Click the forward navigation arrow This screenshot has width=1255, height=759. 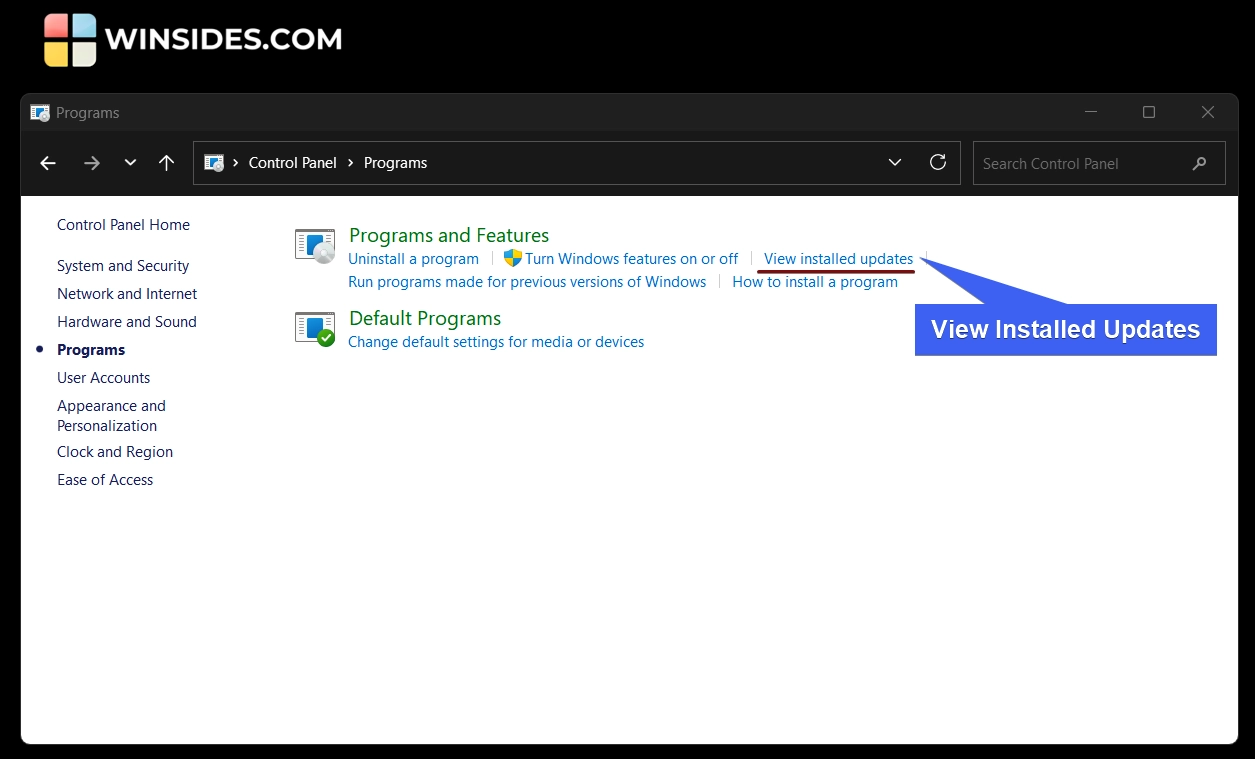[x=91, y=162]
